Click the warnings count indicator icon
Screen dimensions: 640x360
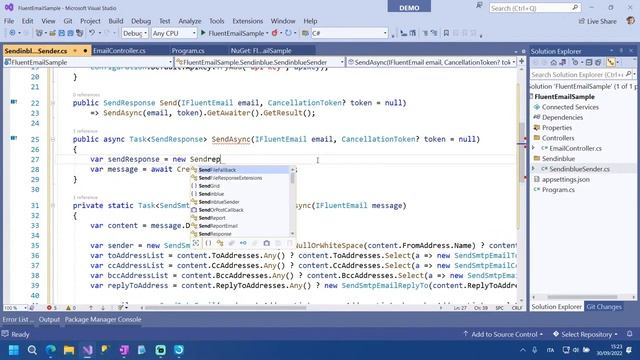click(69, 308)
